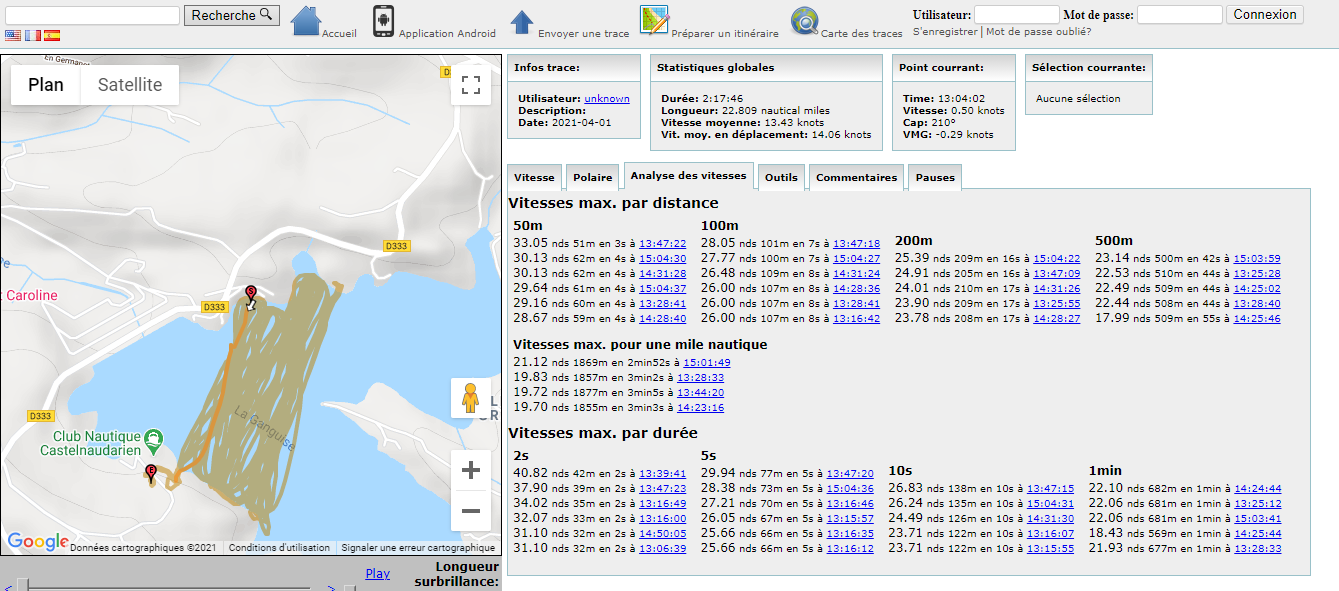Click the Play link below the map

[x=377, y=574]
